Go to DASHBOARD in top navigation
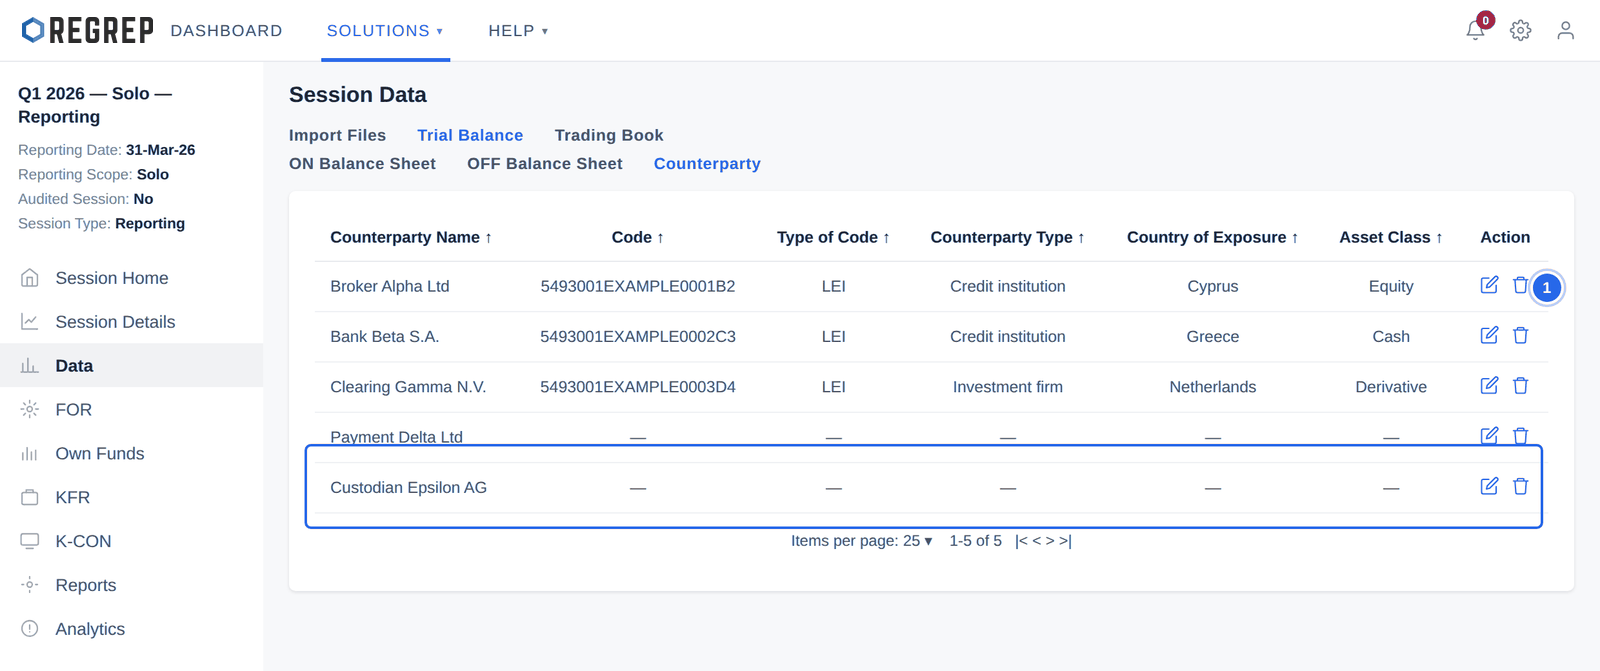 tap(227, 31)
